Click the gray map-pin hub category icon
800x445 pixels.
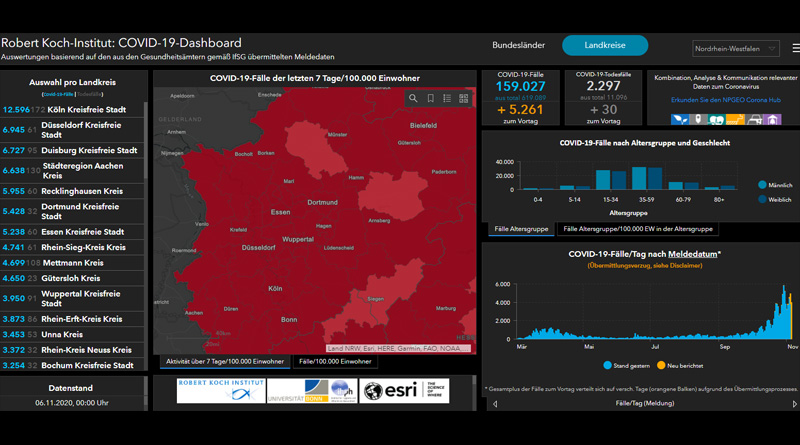pos(698,119)
